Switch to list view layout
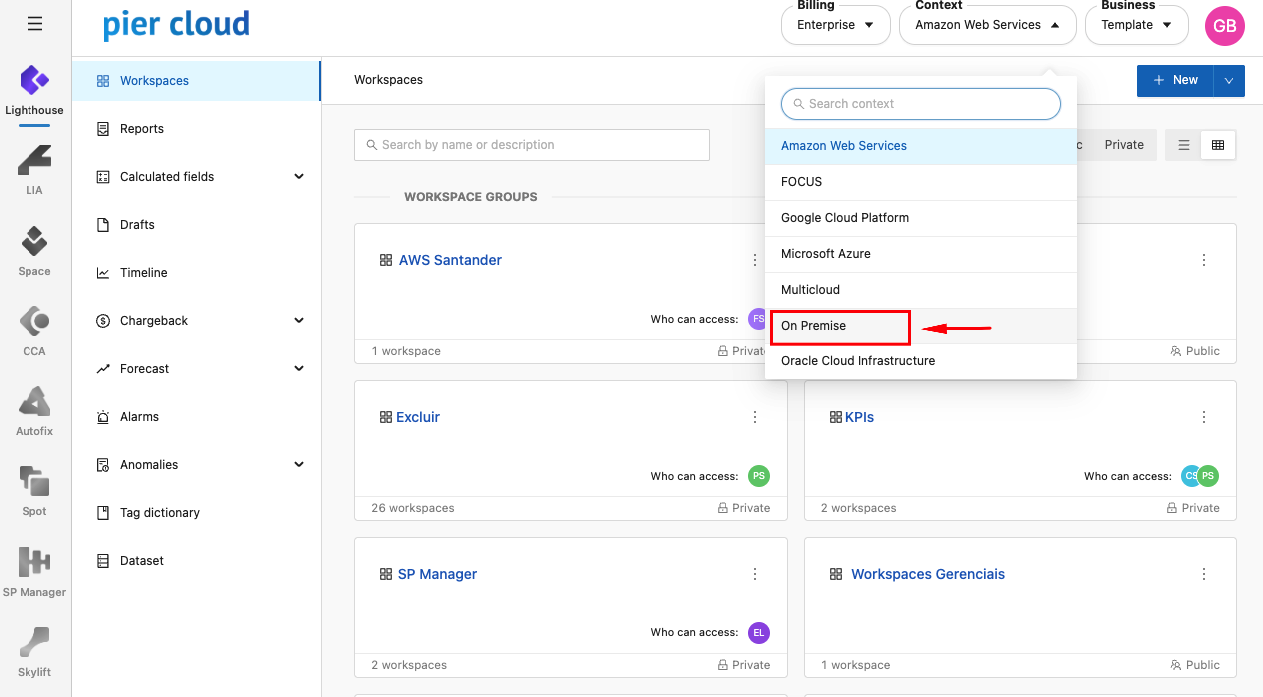 pos(1184,145)
